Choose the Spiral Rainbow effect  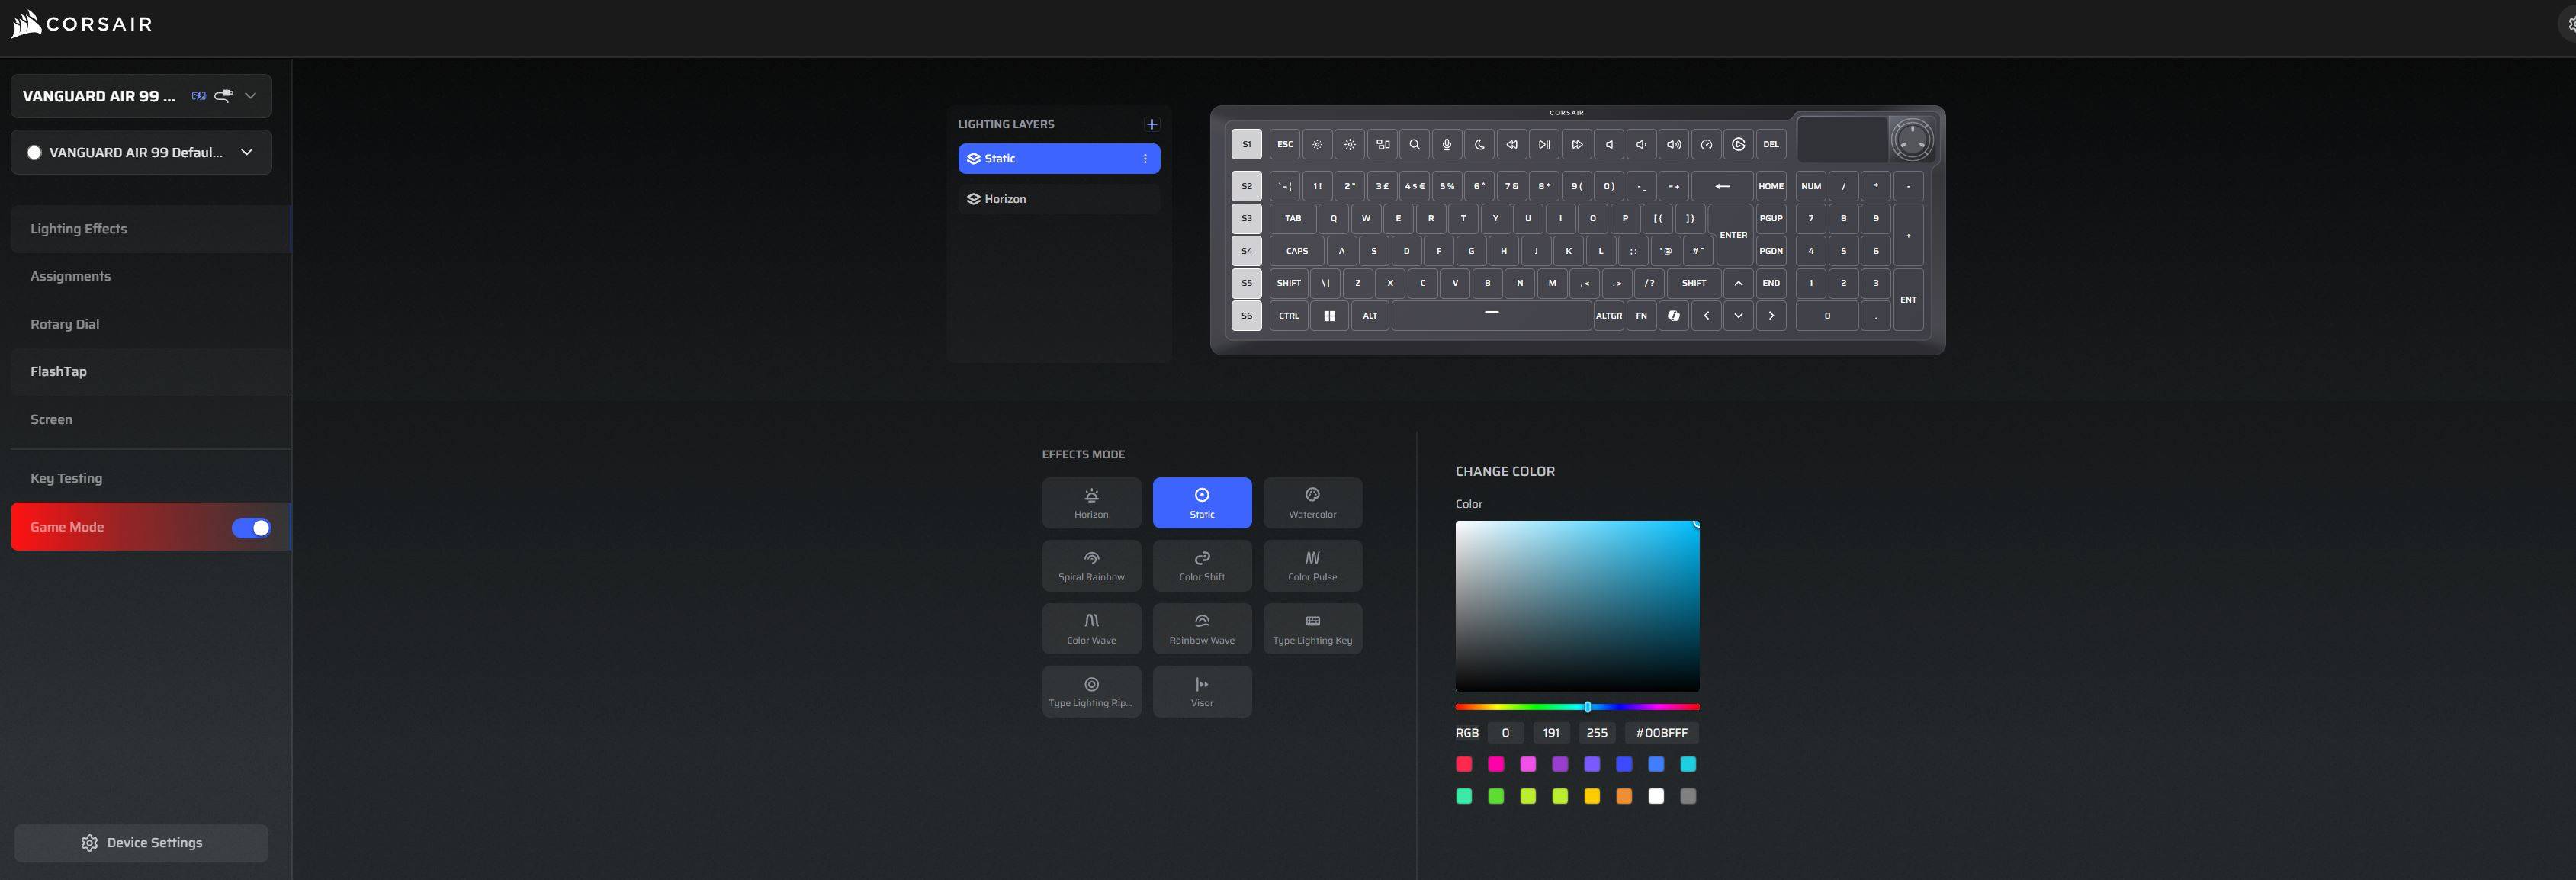point(1091,565)
